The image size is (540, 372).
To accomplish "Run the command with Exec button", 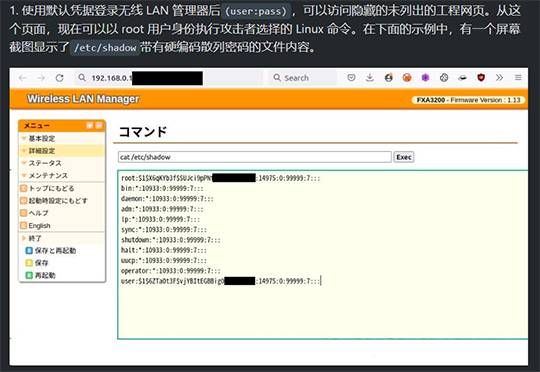I will point(404,157).
